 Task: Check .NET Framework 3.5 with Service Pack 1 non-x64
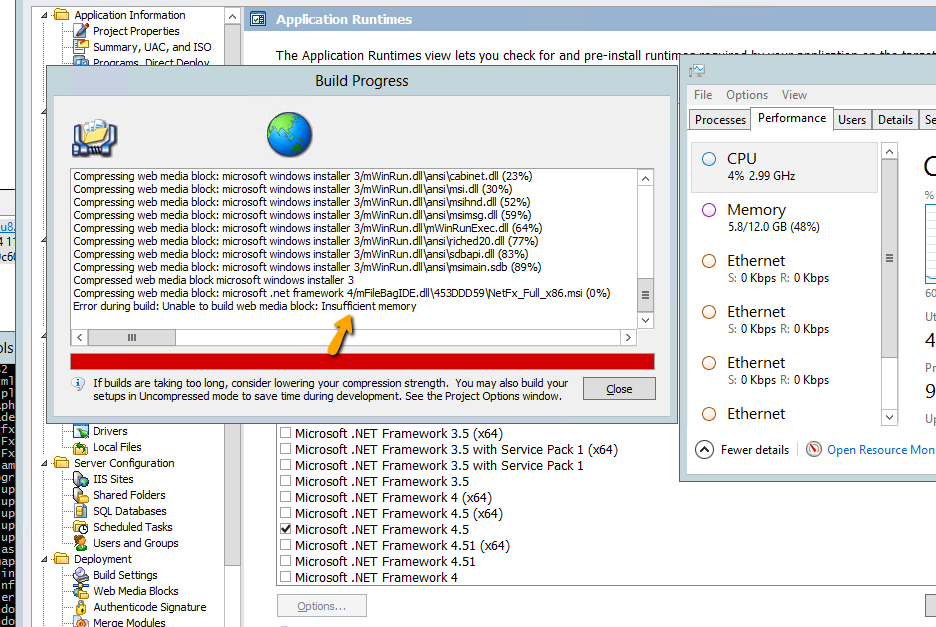coord(285,465)
